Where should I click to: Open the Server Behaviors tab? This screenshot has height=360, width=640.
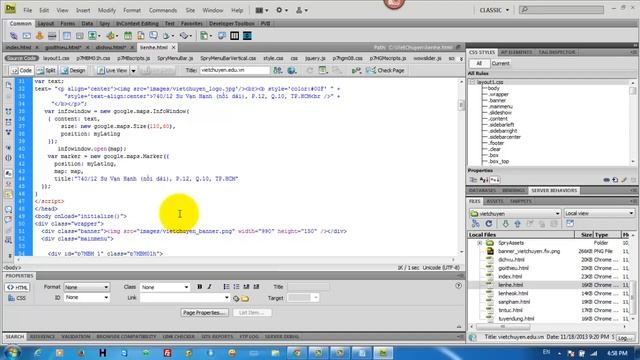pos(554,191)
